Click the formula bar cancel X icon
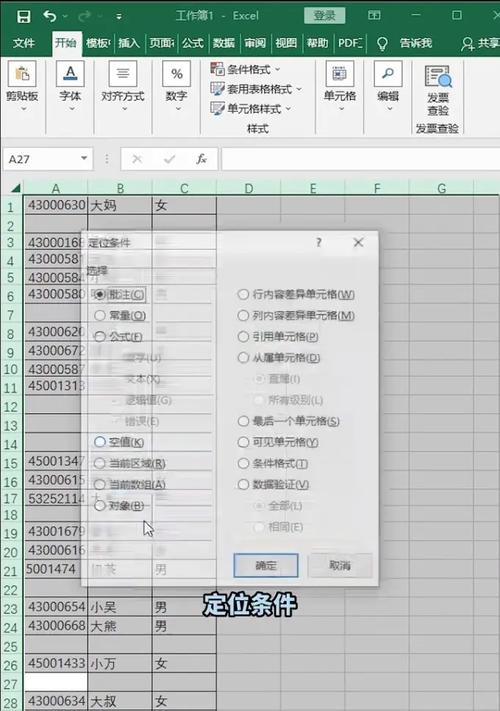 (x=137, y=159)
